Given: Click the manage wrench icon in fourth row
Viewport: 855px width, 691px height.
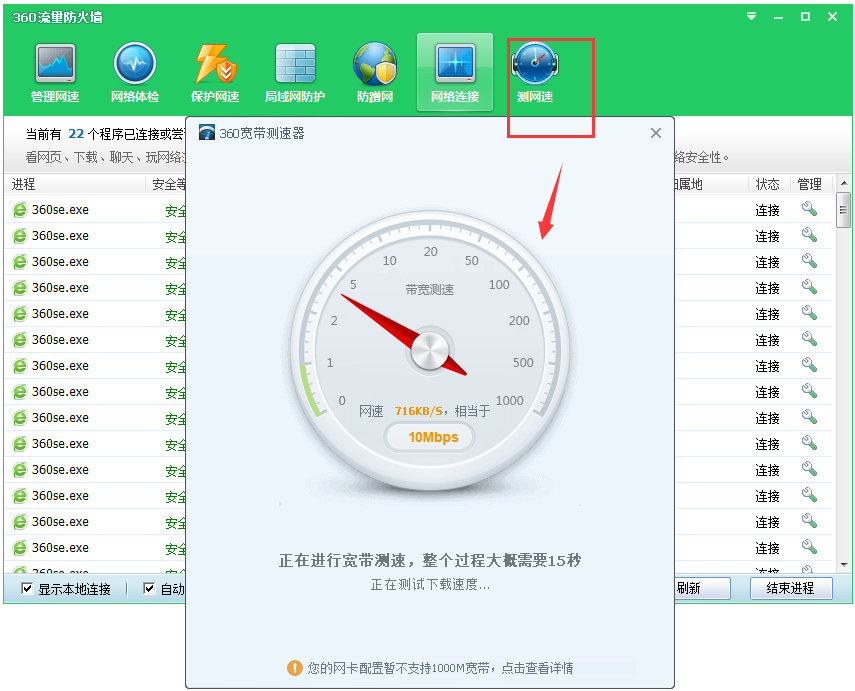Looking at the screenshot, I should [x=809, y=287].
